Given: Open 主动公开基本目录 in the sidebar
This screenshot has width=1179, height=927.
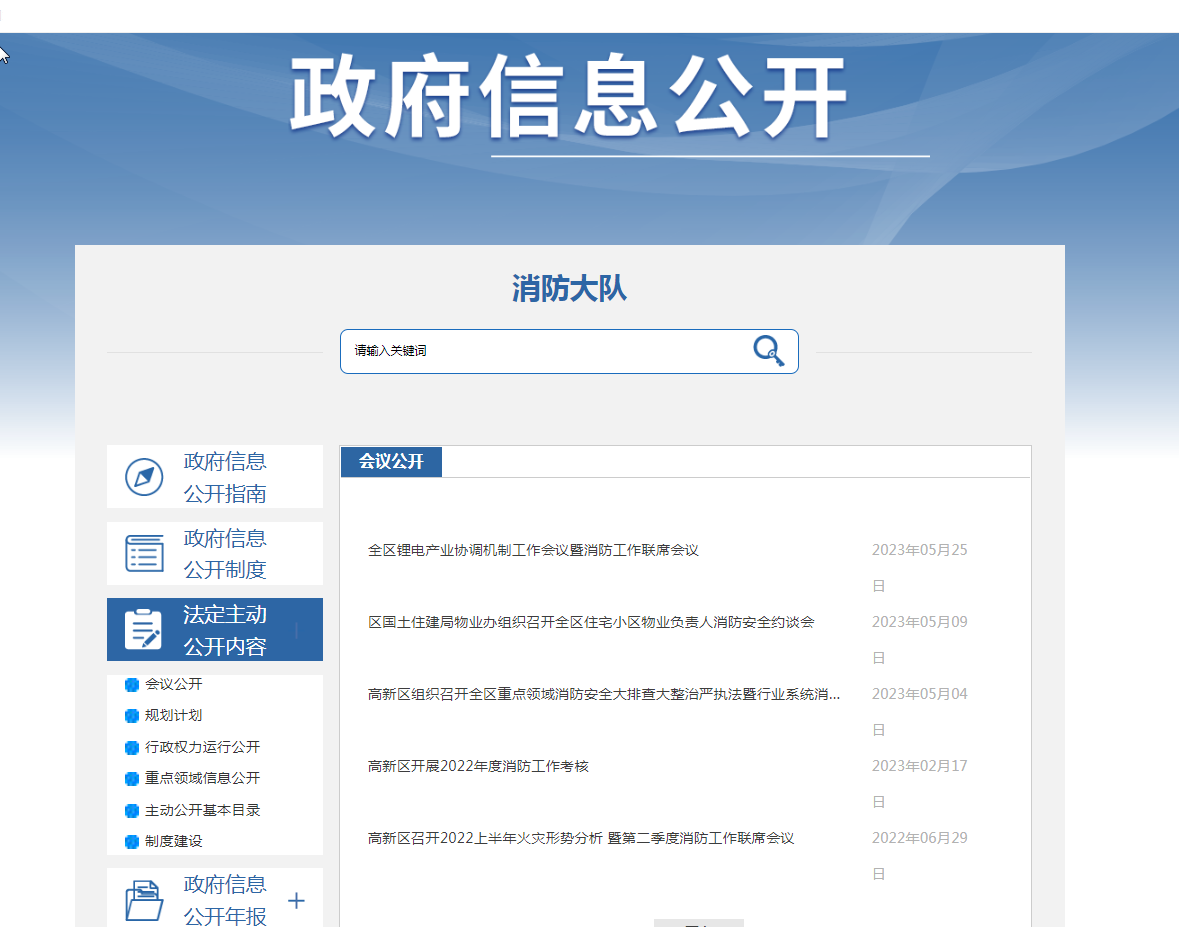Looking at the screenshot, I should tap(202, 810).
